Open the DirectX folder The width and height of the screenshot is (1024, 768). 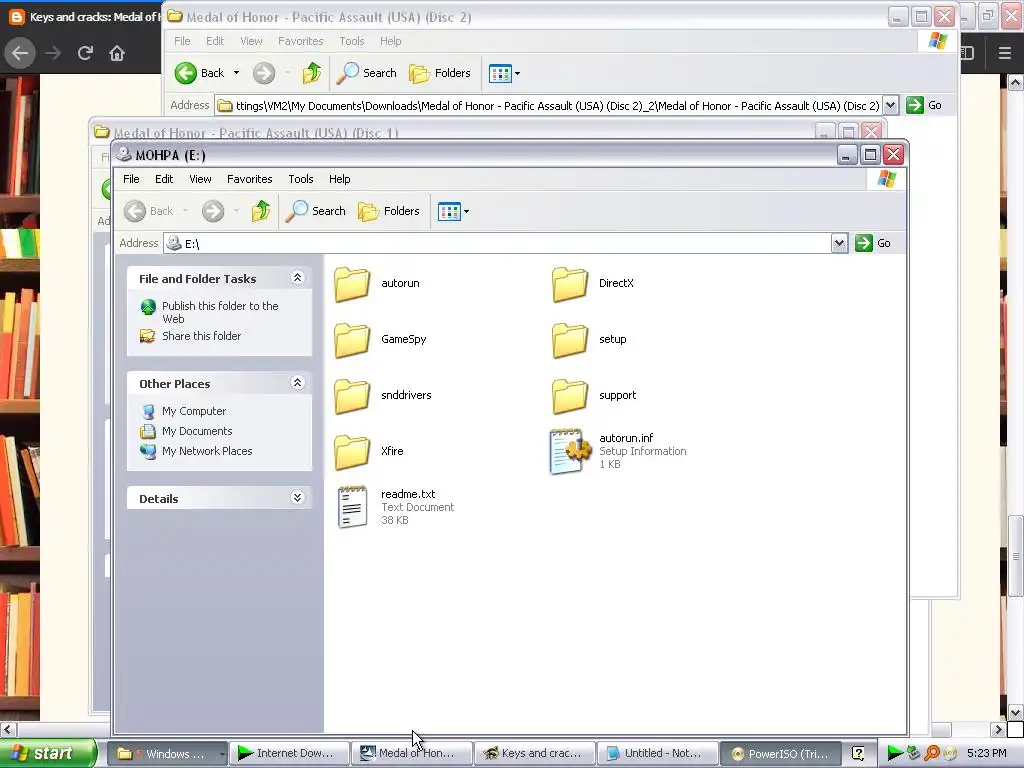593,283
